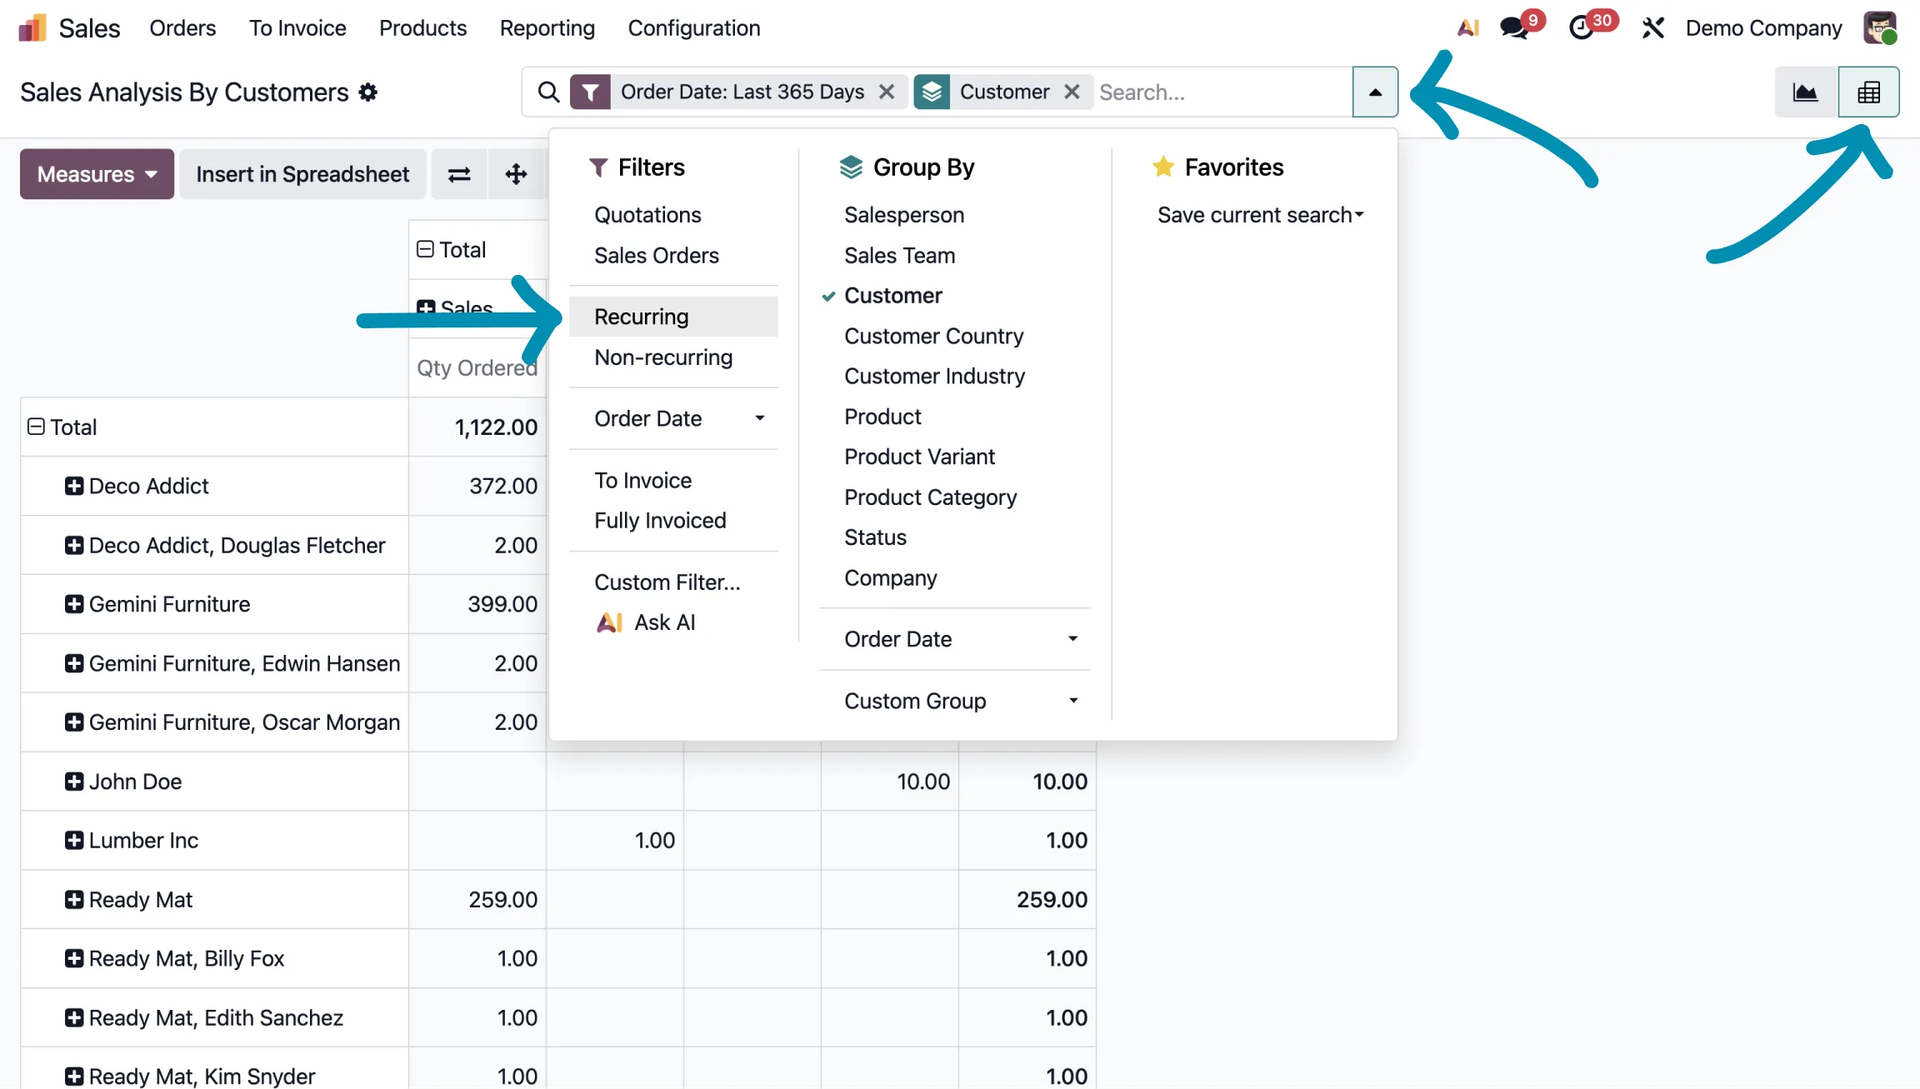Screen dimensions: 1920x1089
Task: Click the flip axis icon
Action: point(459,175)
